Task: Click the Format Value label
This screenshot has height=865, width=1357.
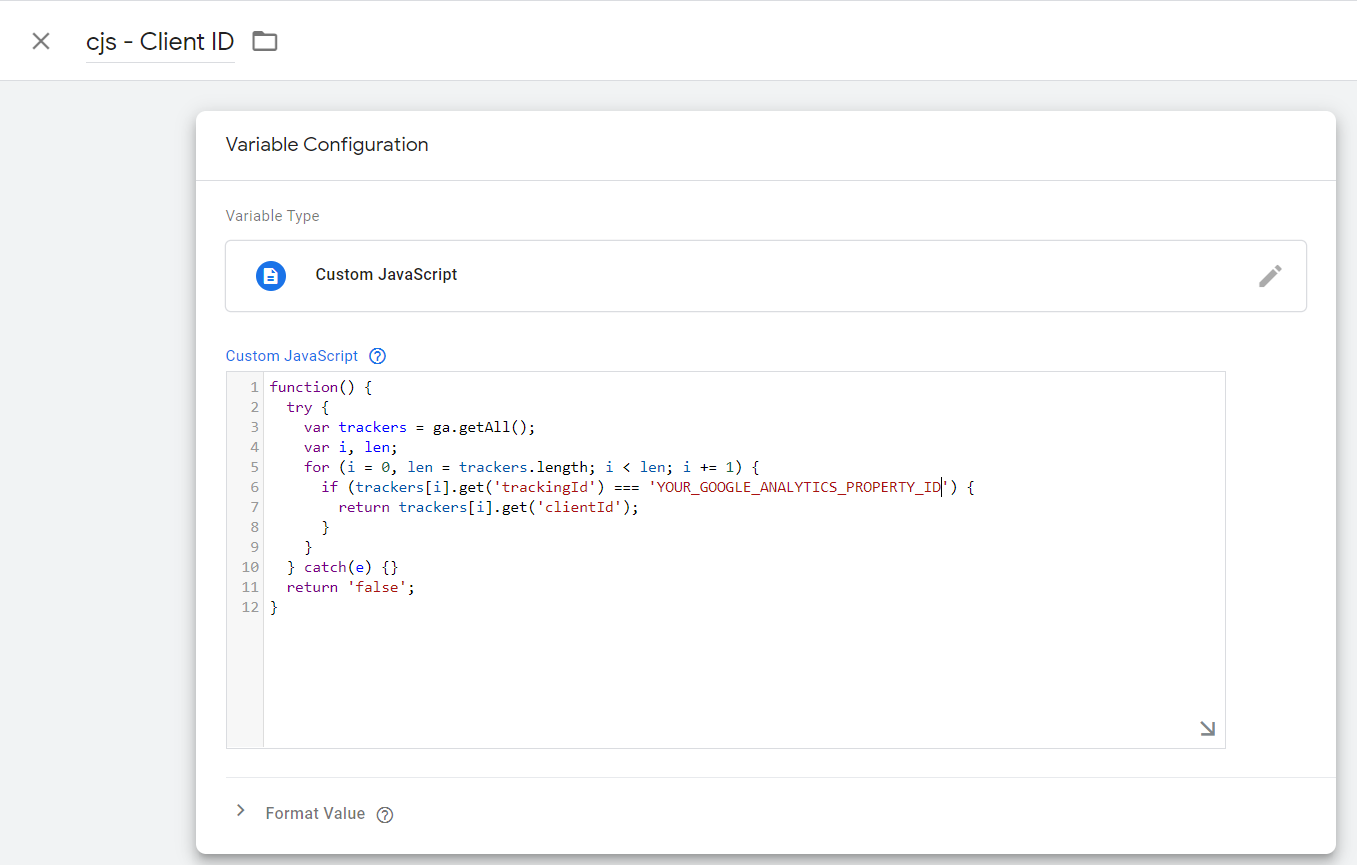Action: (x=315, y=813)
